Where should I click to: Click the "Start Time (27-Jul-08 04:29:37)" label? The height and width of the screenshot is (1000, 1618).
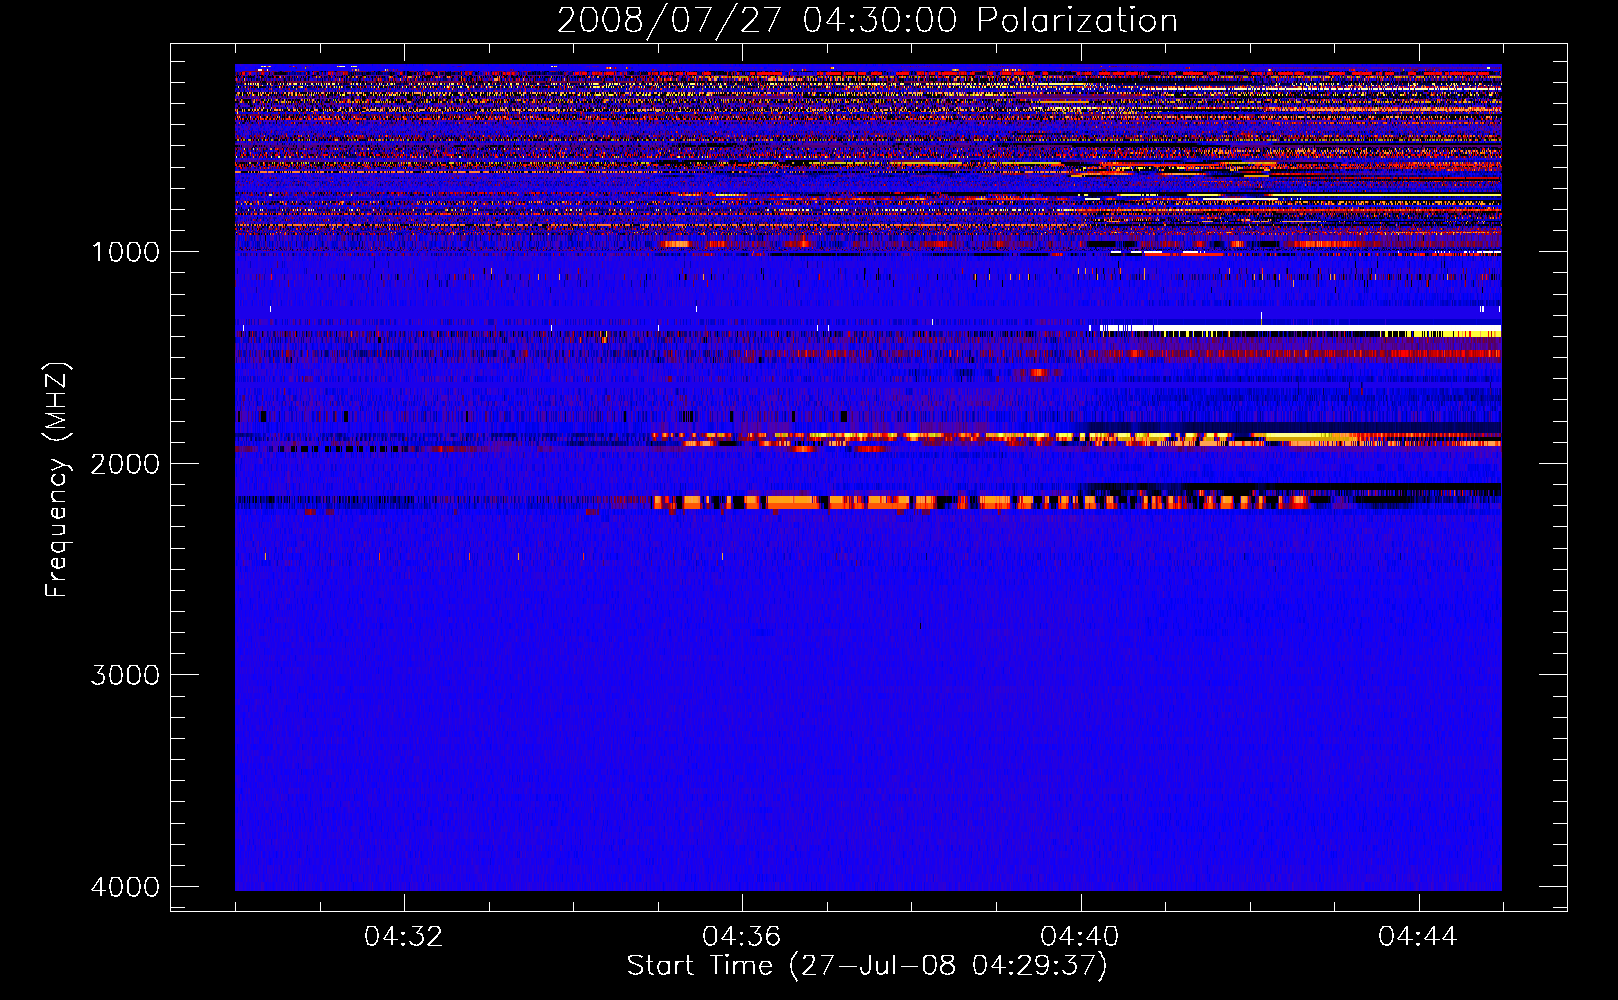click(x=867, y=966)
